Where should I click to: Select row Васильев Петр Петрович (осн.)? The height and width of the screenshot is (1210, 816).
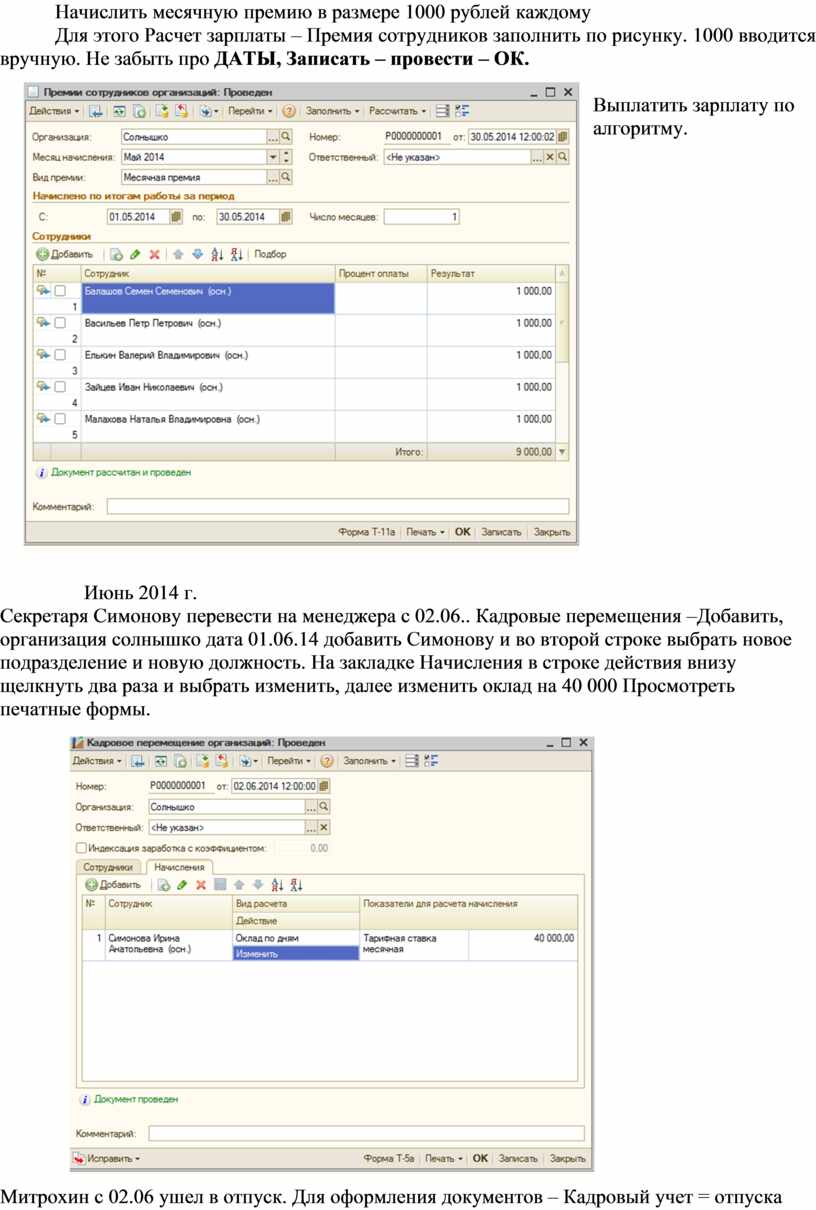click(296, 331)
